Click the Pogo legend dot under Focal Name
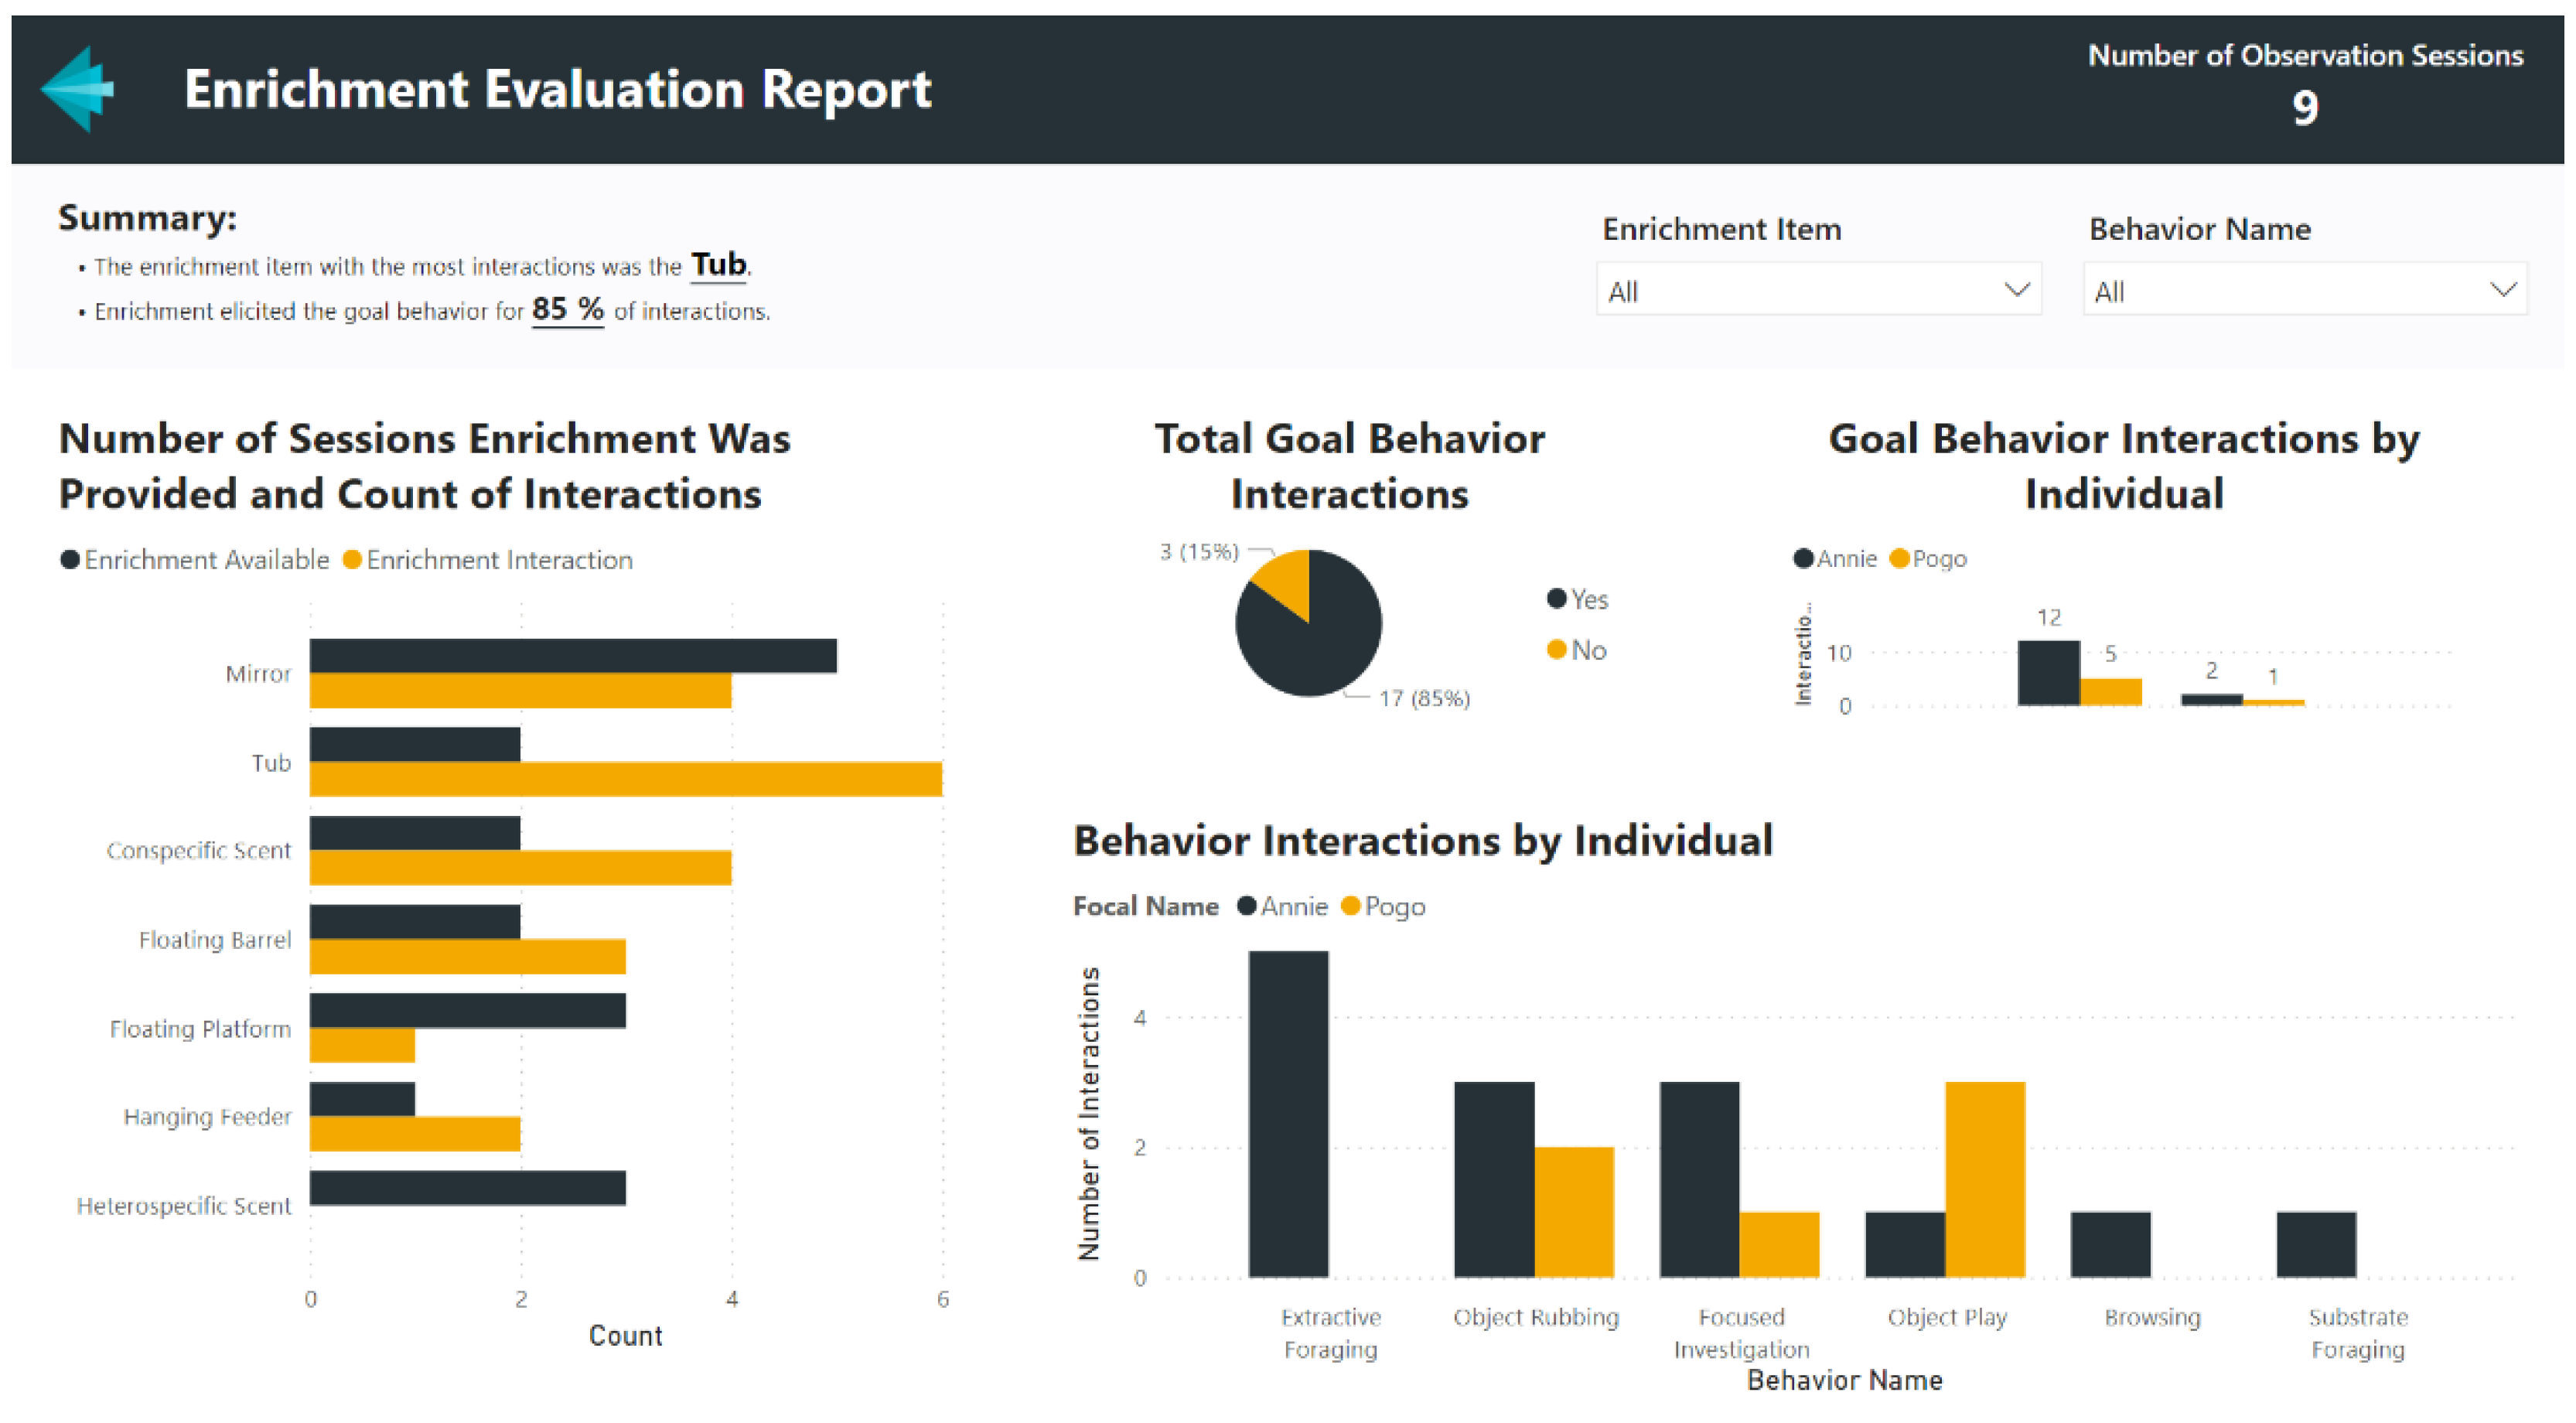Image resolution: width=2576 pixels, height=1423 pixels. [1351, 906]
